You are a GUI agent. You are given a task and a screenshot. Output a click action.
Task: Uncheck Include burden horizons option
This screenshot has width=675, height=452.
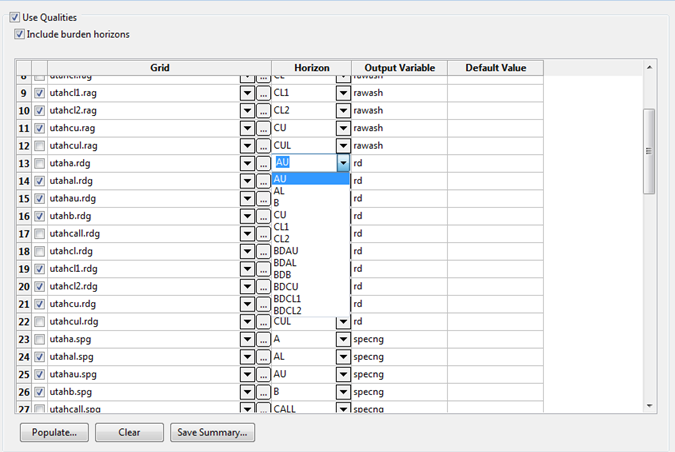coord(20,34)
